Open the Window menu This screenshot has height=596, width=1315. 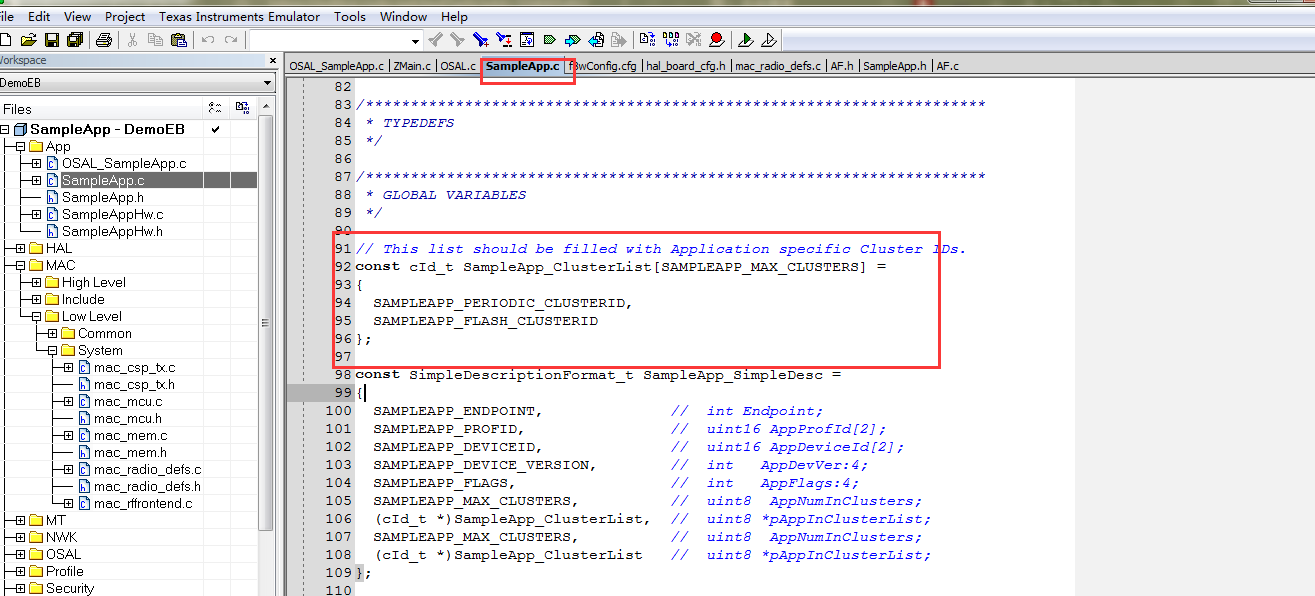click(x=404, y=16)
